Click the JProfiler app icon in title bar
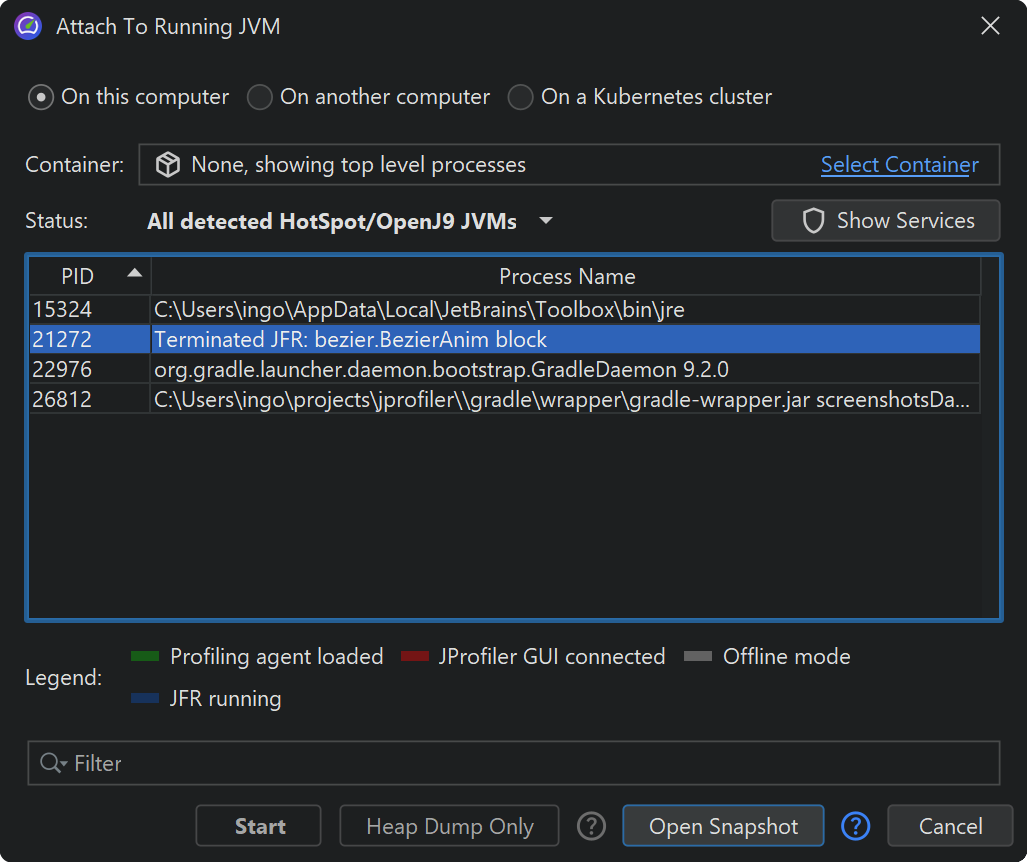1027x862 pixels. point(28,27)
